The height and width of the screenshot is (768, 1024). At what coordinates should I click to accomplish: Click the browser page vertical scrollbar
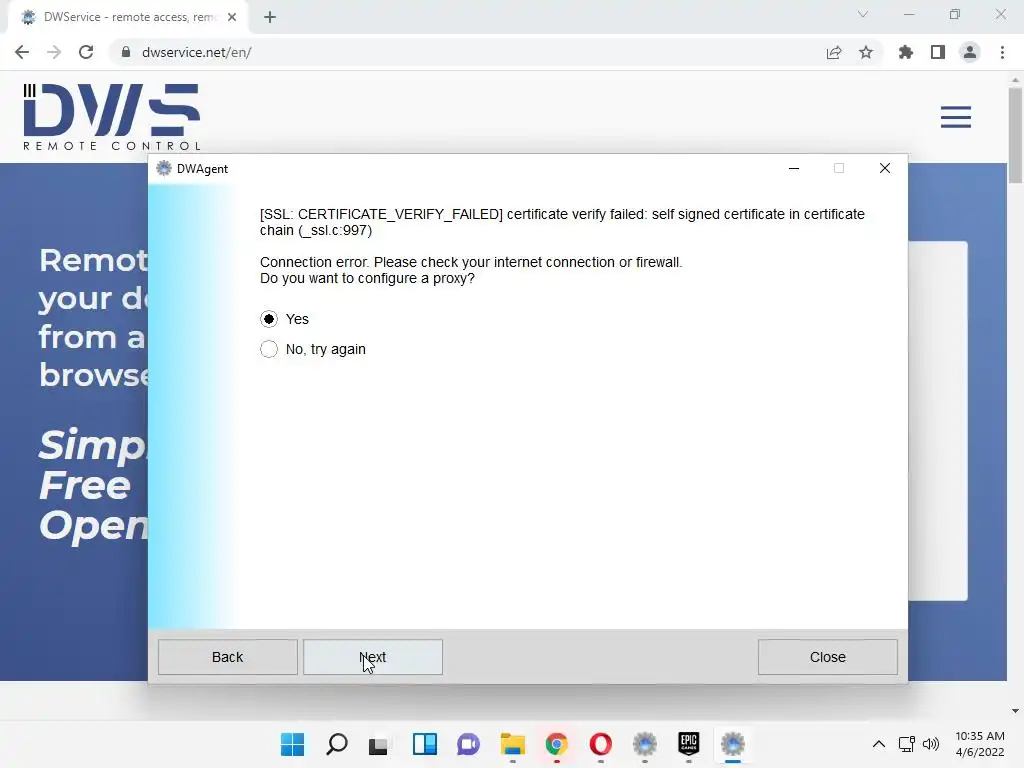(x=1015, y=135)
